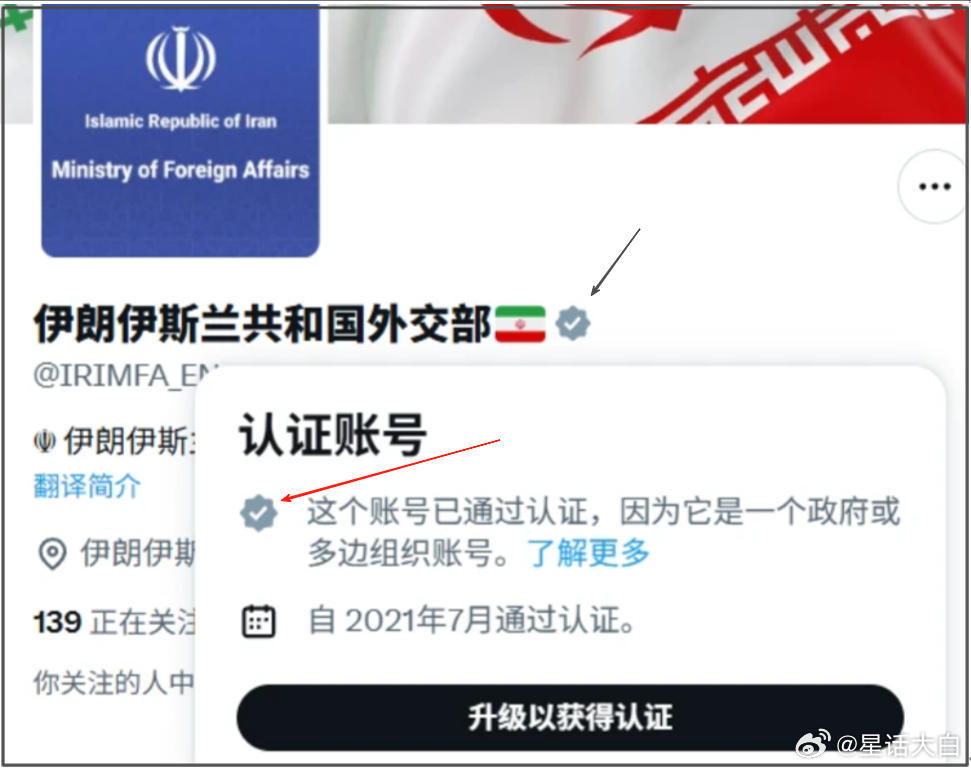Click the @IRIMFA_EN handle text
Image resolution: width=971 pixels, height=768 pixels.
pyautogui.click(x=126, y=376)
